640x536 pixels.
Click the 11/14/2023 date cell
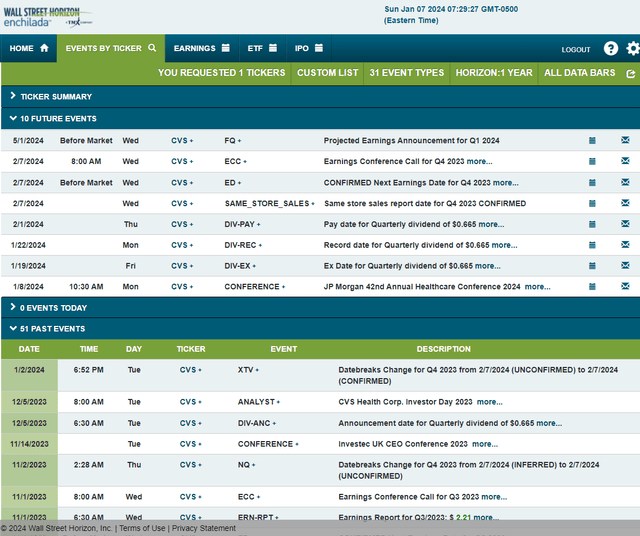tap(29, 444)
